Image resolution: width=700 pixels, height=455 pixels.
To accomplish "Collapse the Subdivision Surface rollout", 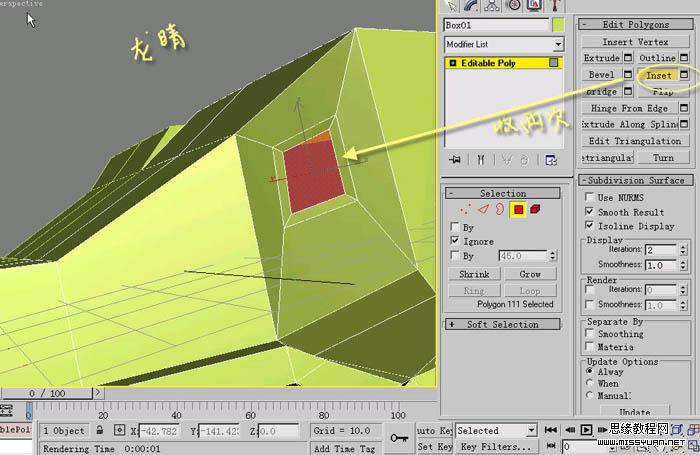I will (635, 180).
